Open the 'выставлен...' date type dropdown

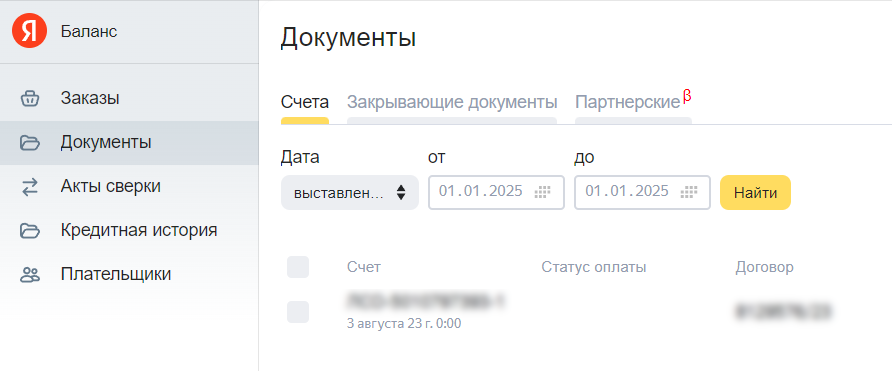point(350,192)
